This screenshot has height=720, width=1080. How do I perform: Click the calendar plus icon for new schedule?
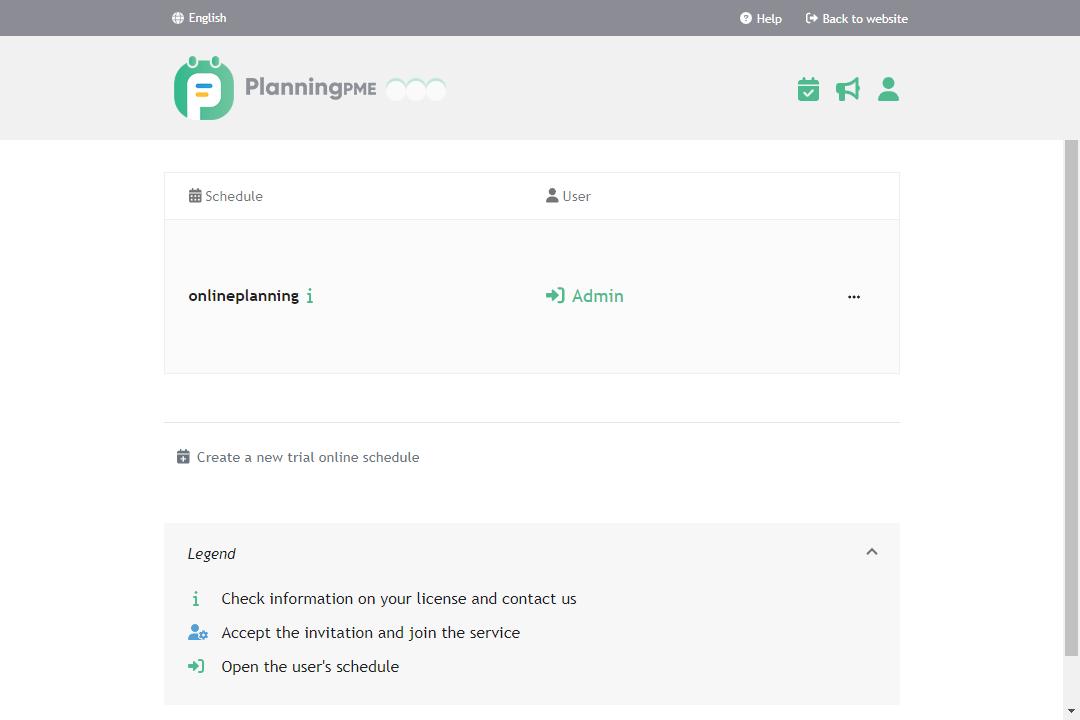[183, 457]
